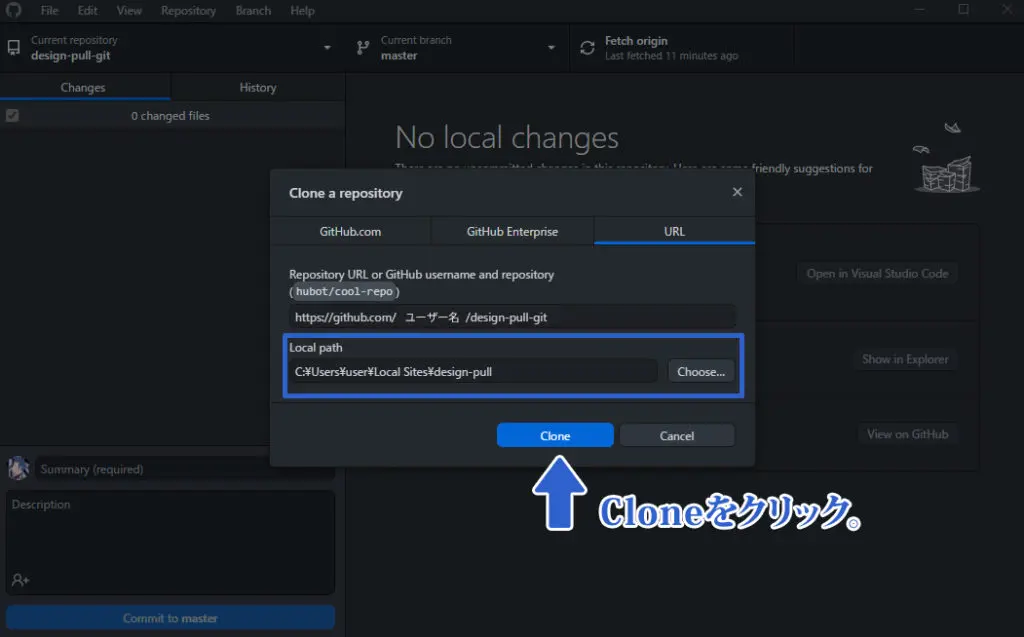
Task: Click the current repository computer icon
Action: 14,48
